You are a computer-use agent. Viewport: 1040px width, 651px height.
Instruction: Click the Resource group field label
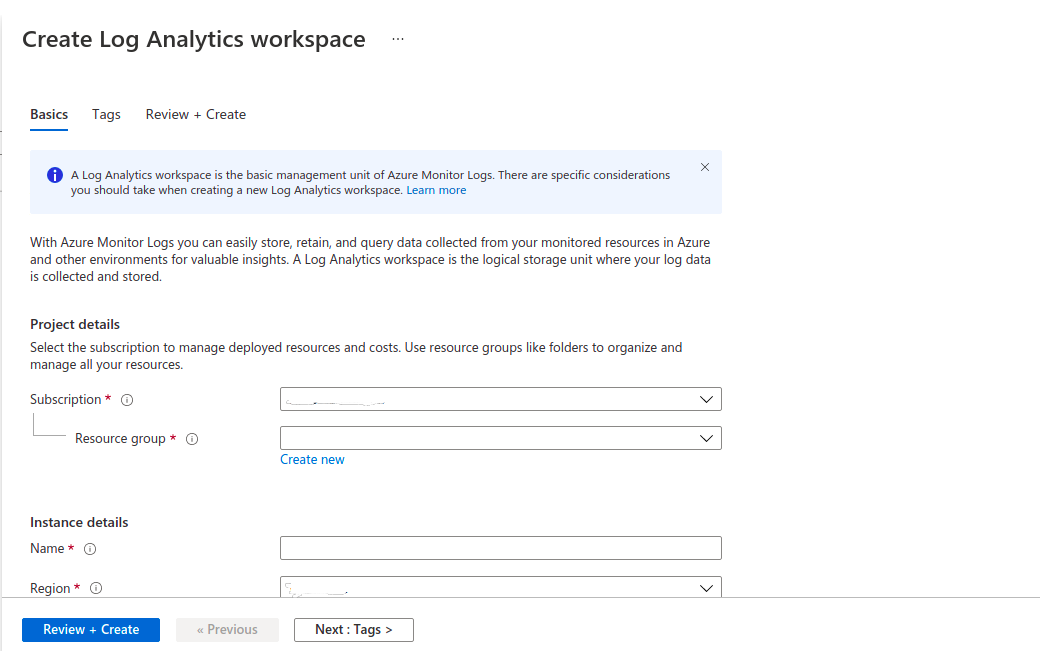click(x=120, y=438)
